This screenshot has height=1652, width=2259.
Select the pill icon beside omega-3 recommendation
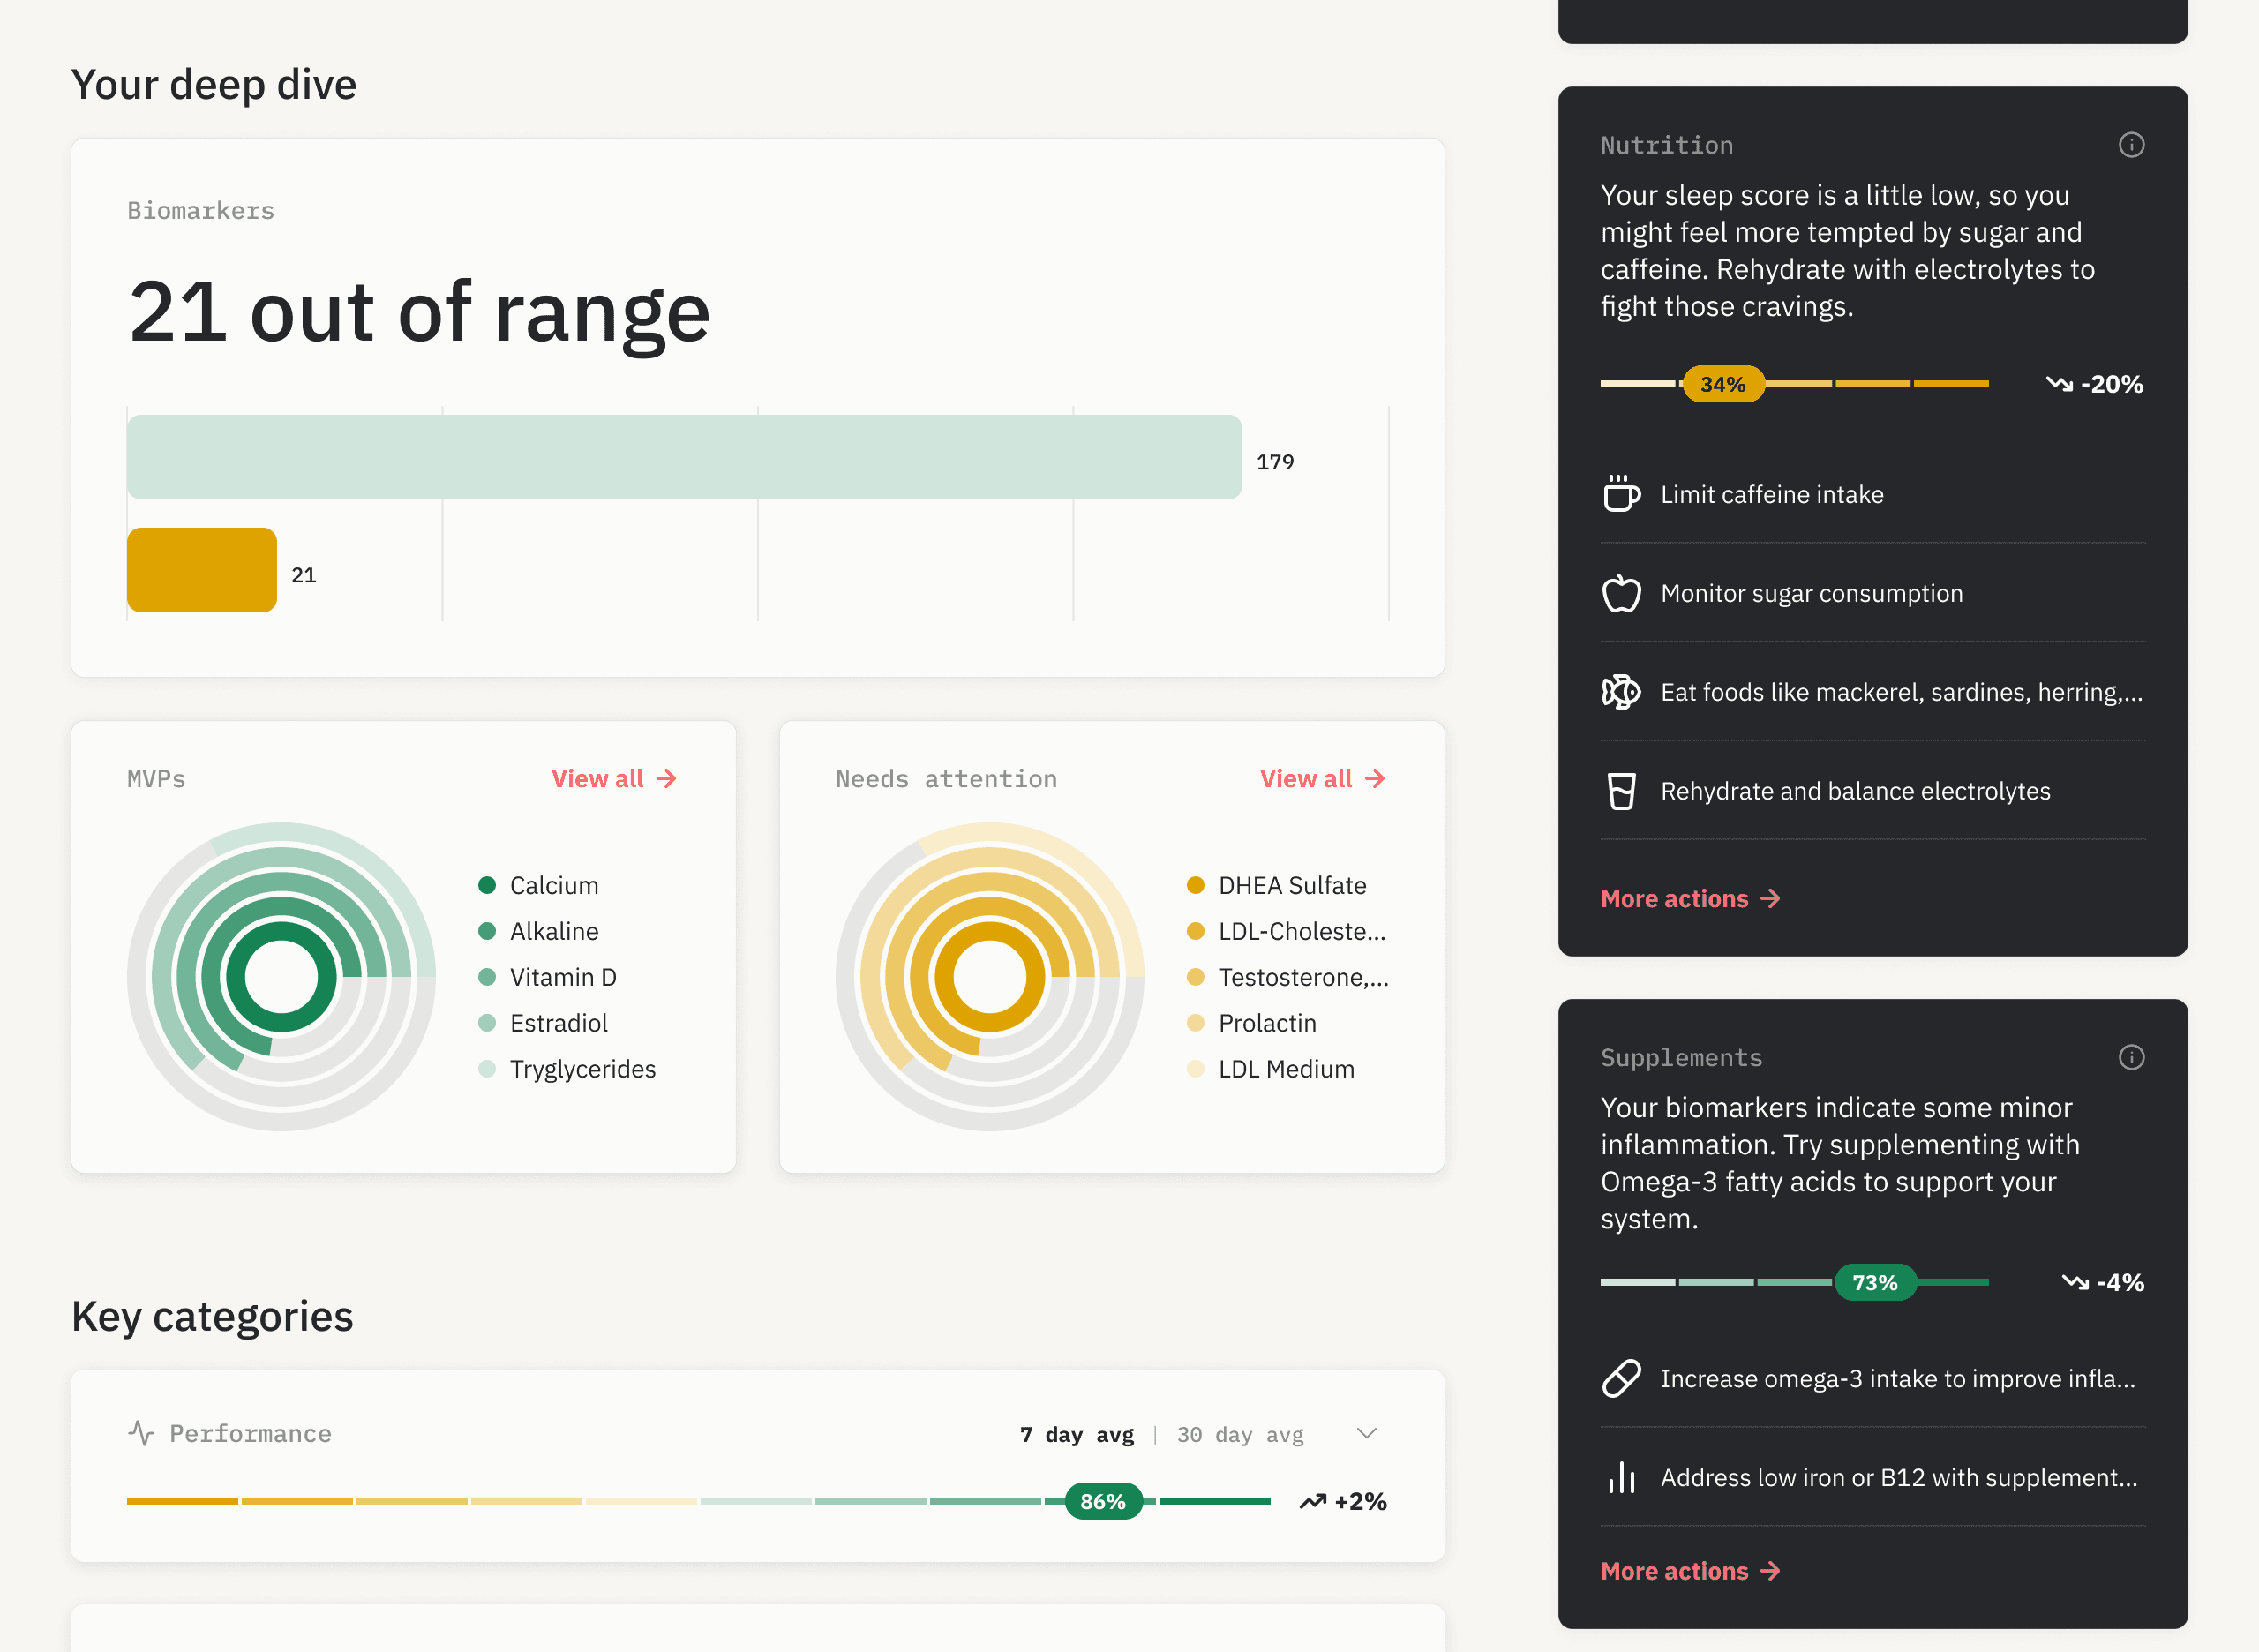coord(1621,1377)
